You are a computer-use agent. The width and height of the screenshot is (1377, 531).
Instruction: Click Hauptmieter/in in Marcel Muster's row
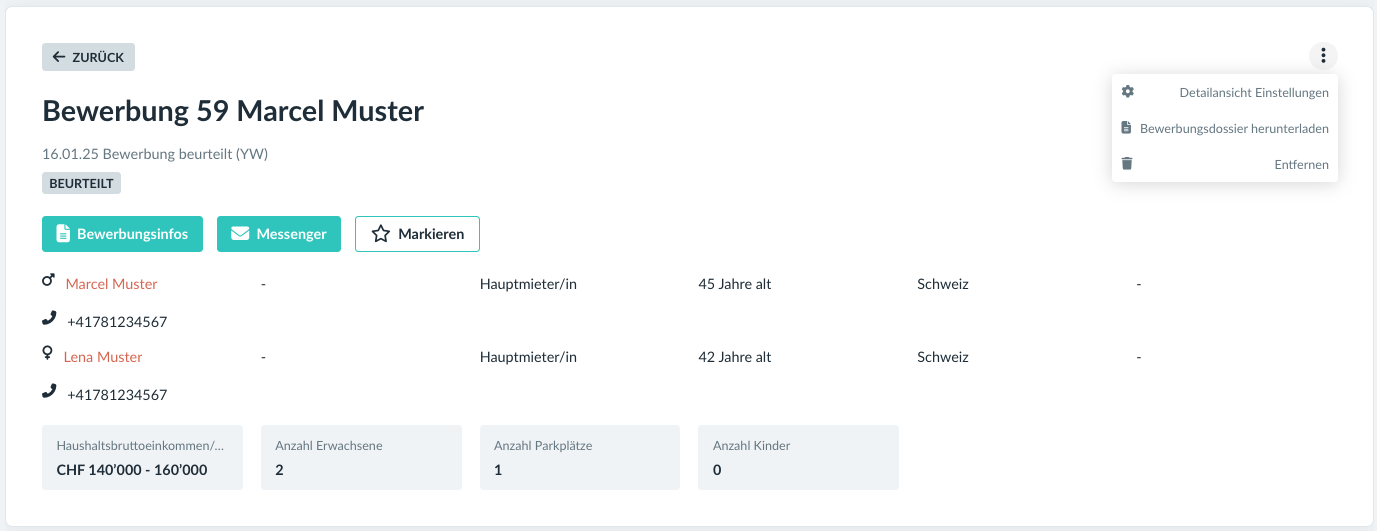pos(528,284)
